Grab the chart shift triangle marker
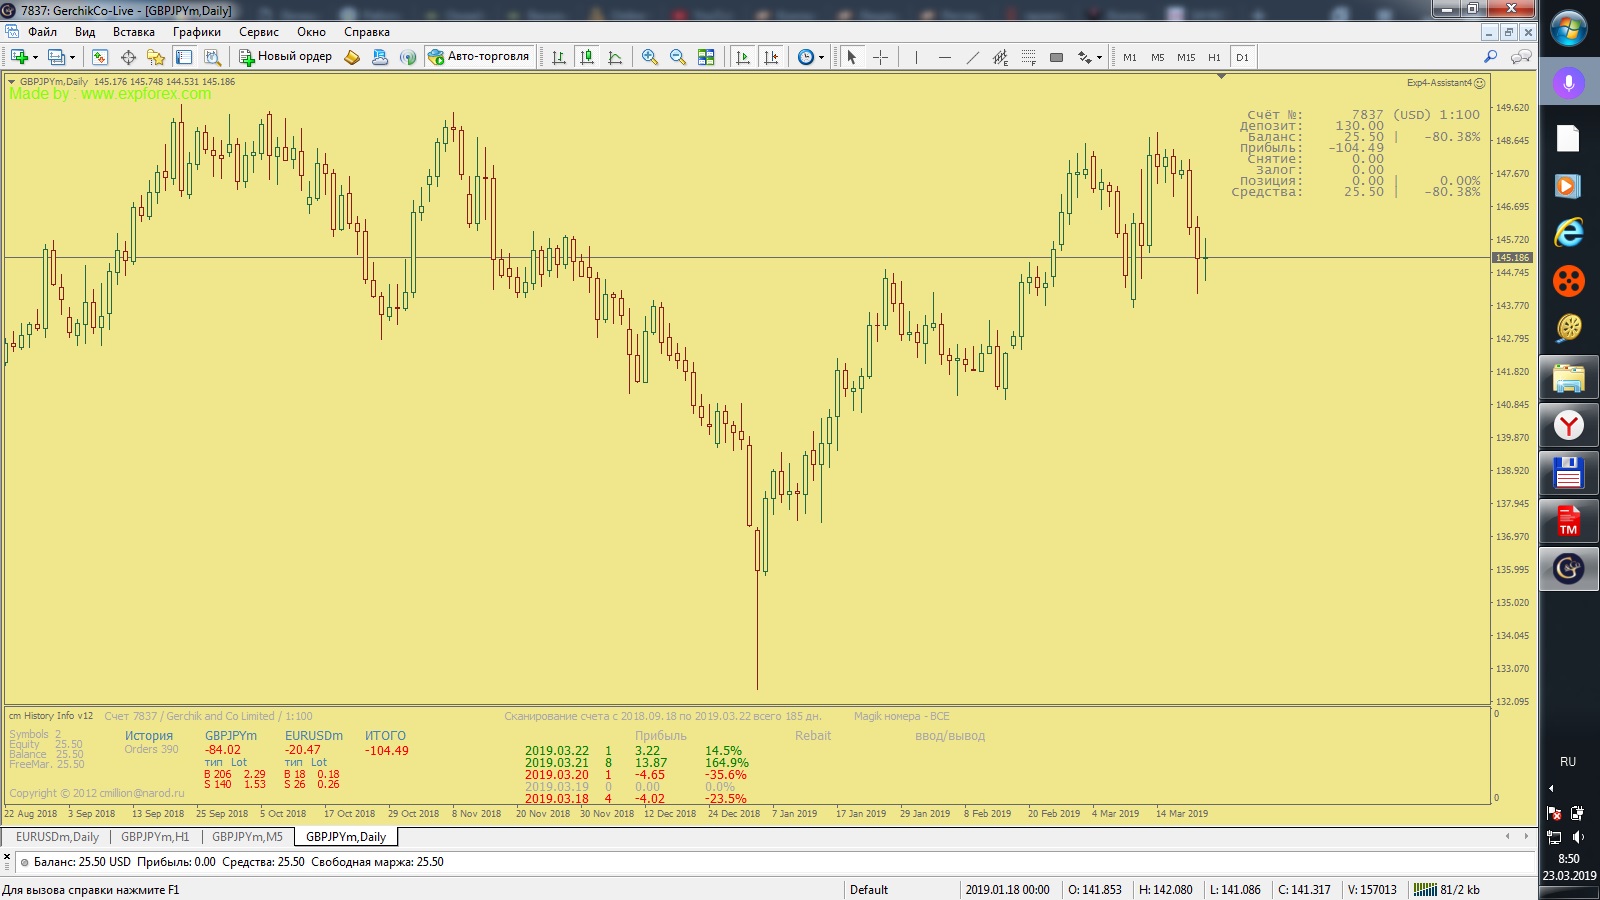 click(x=1221, y=77)
